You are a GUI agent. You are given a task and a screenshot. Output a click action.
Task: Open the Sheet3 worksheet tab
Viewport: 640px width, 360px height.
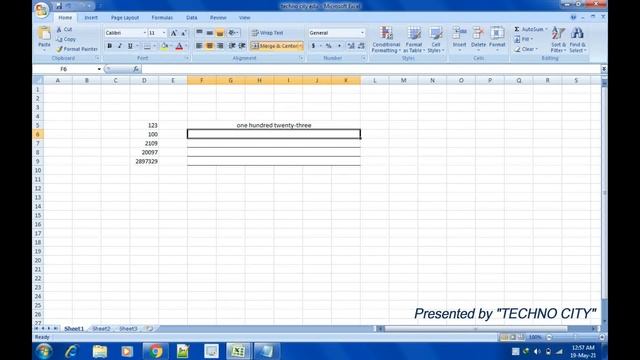128,329
